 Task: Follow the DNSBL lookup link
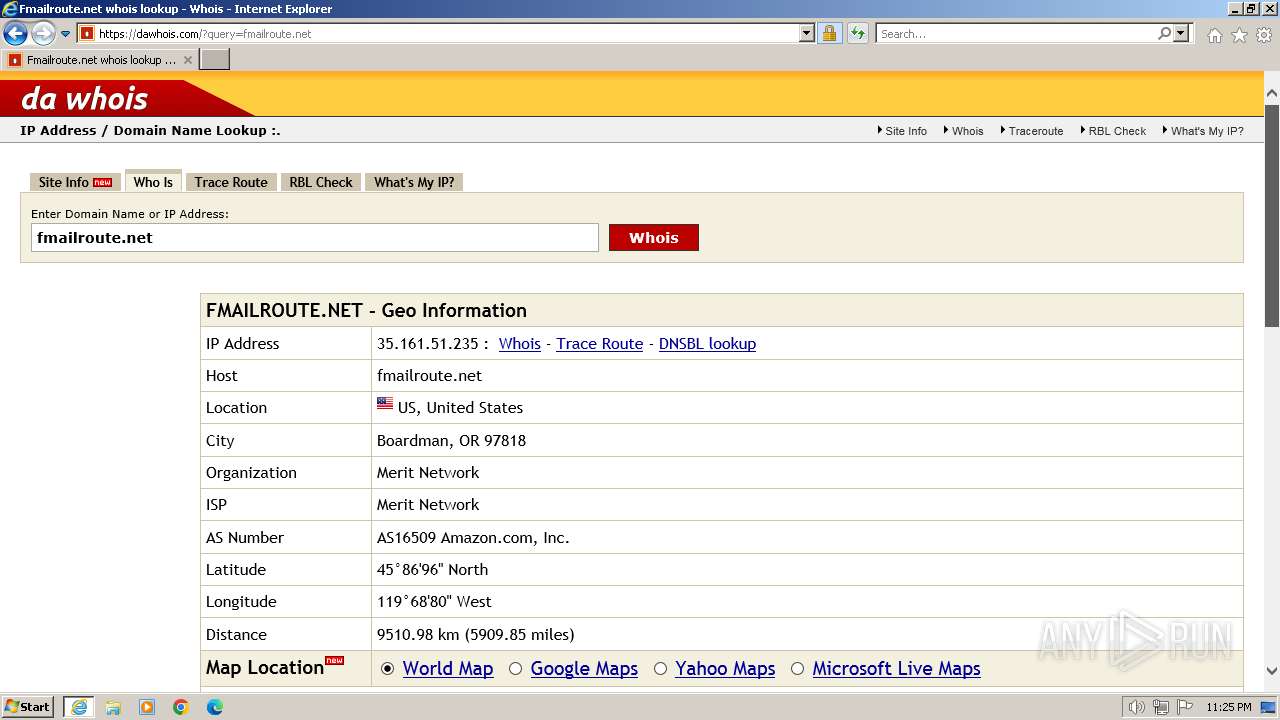[x=707, y=343]
